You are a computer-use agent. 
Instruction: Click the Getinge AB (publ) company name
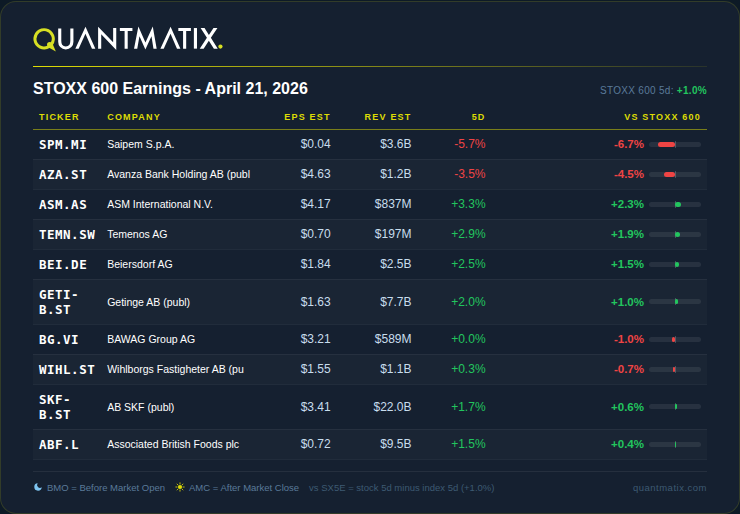(x=149, y=302)
